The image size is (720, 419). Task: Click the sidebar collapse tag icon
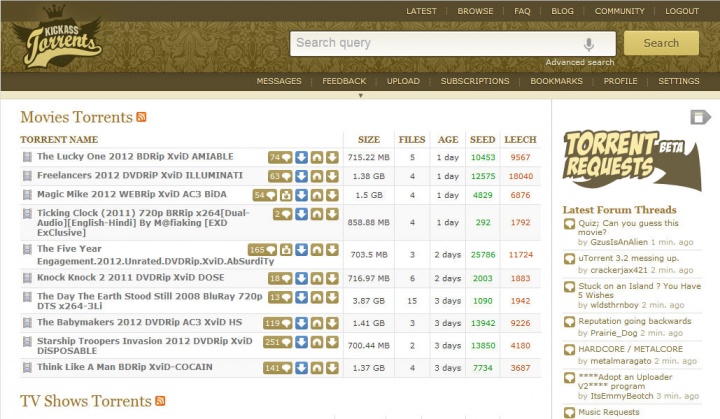click(700, 117)
